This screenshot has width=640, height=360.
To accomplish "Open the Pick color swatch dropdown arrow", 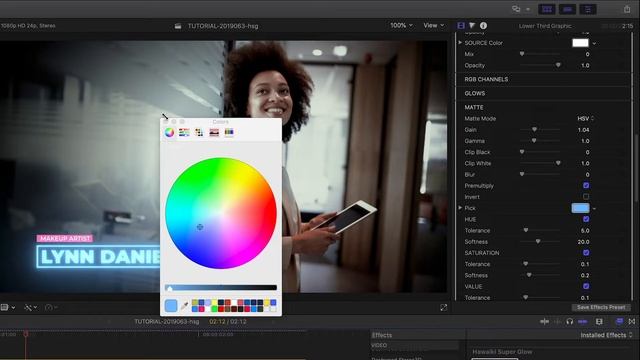I will (x=594, y=209).
